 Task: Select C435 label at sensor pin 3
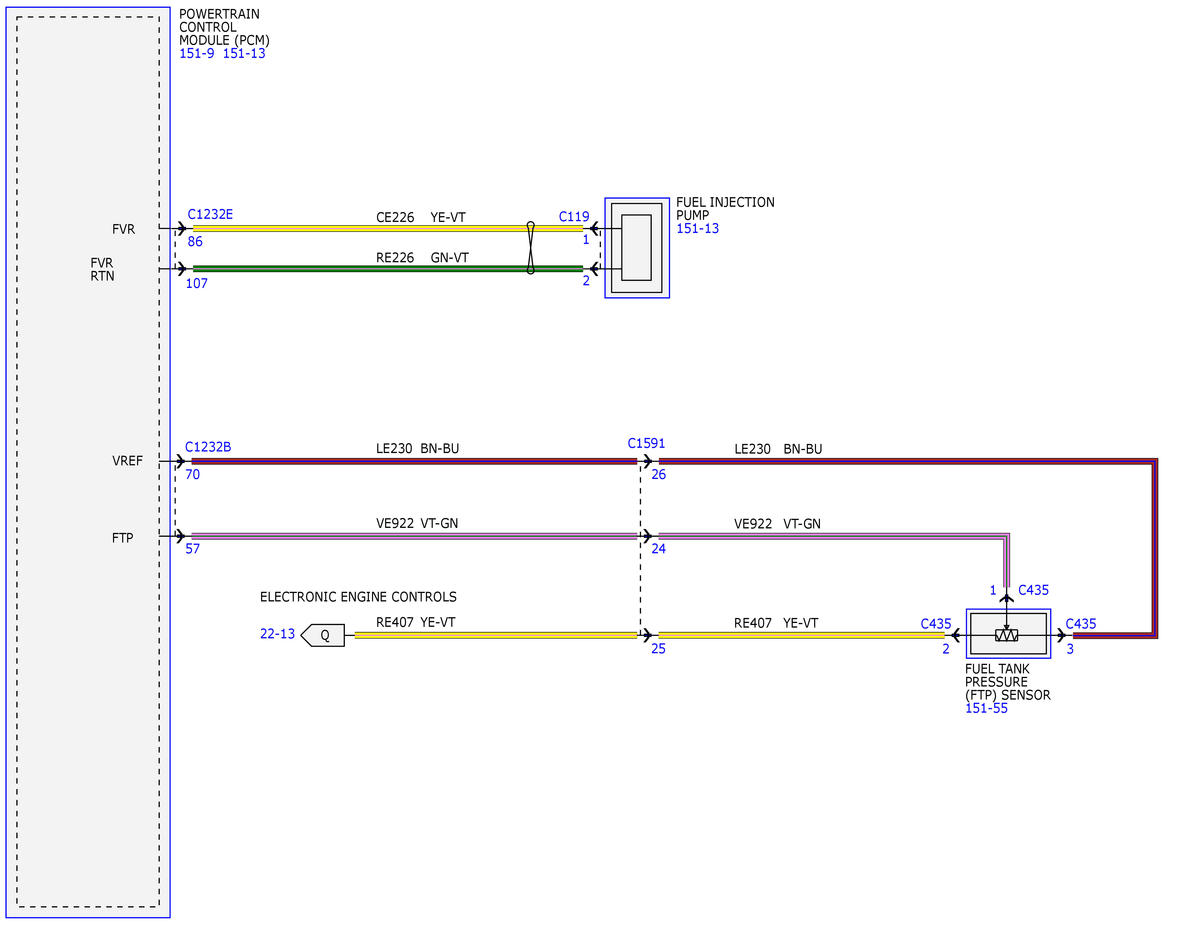point(1080,624)
